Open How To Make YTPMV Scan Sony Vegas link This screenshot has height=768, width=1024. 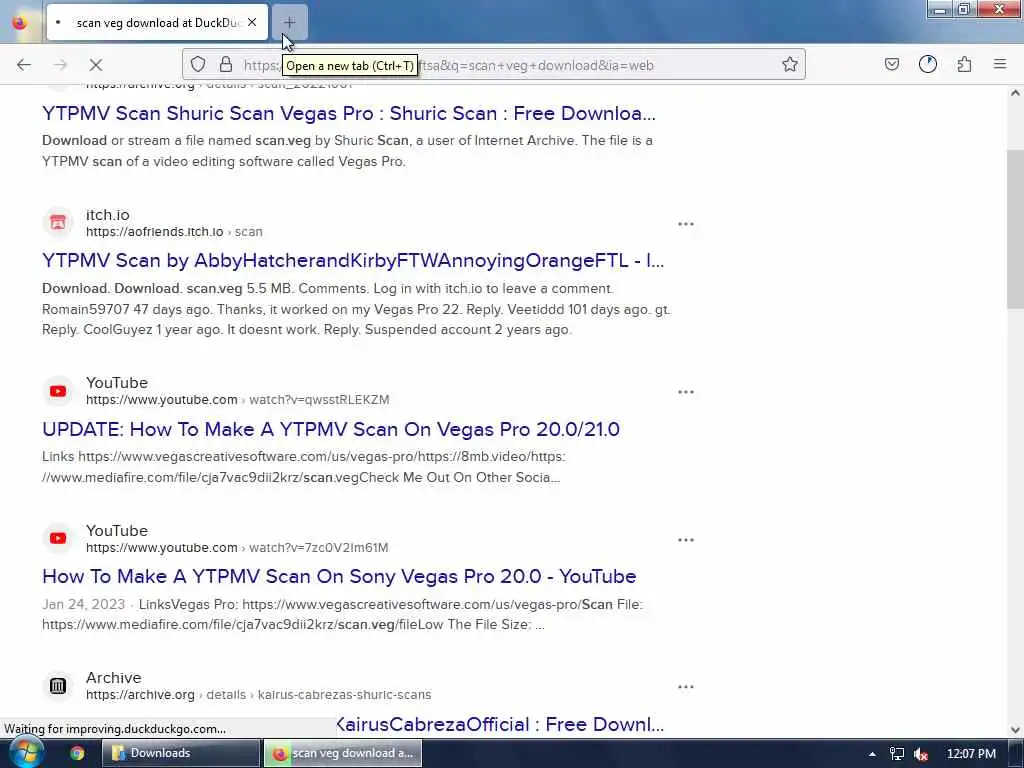339,577
